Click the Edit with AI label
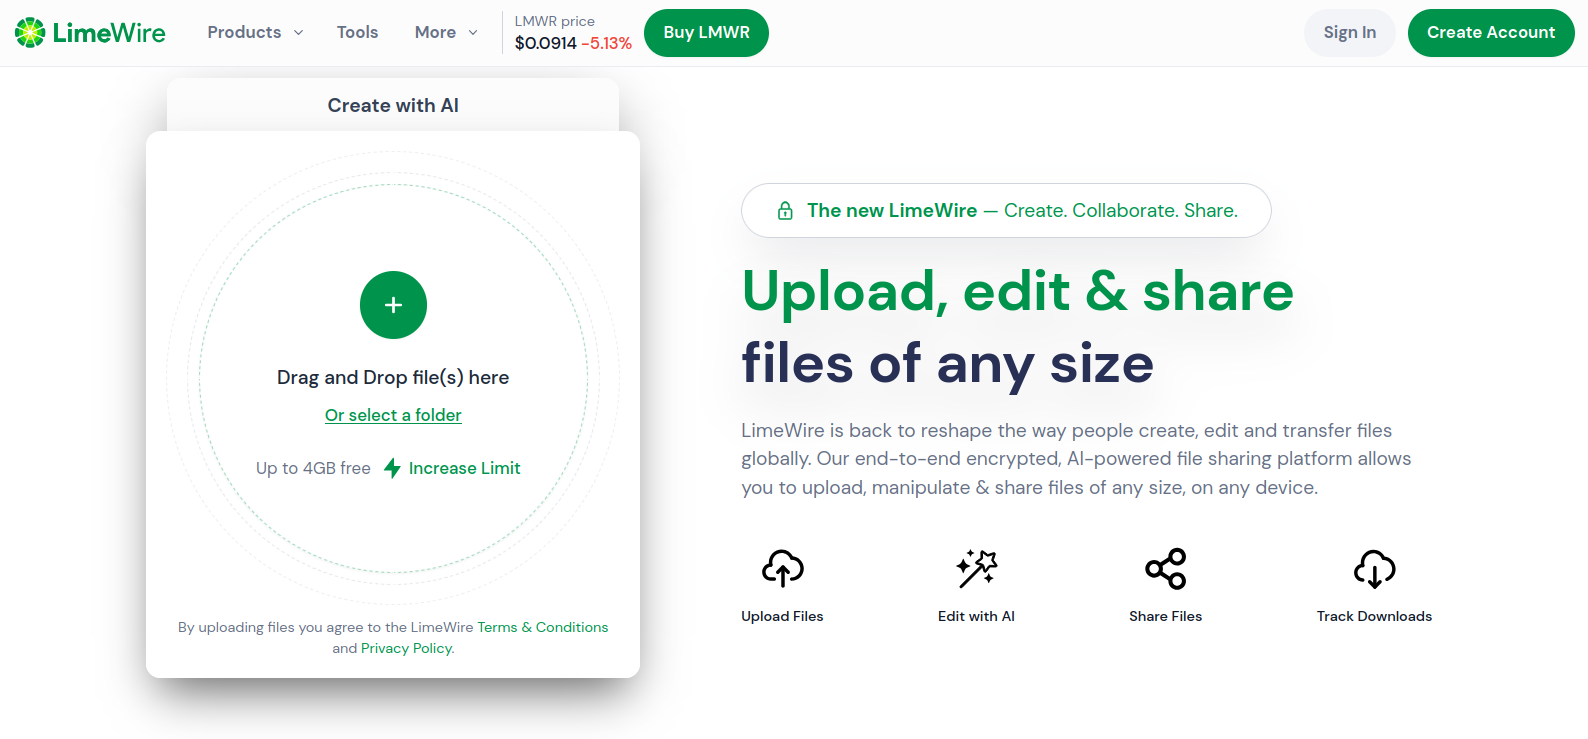The width and height of the screenshot is (1588, 739). (x=976, y=616)
